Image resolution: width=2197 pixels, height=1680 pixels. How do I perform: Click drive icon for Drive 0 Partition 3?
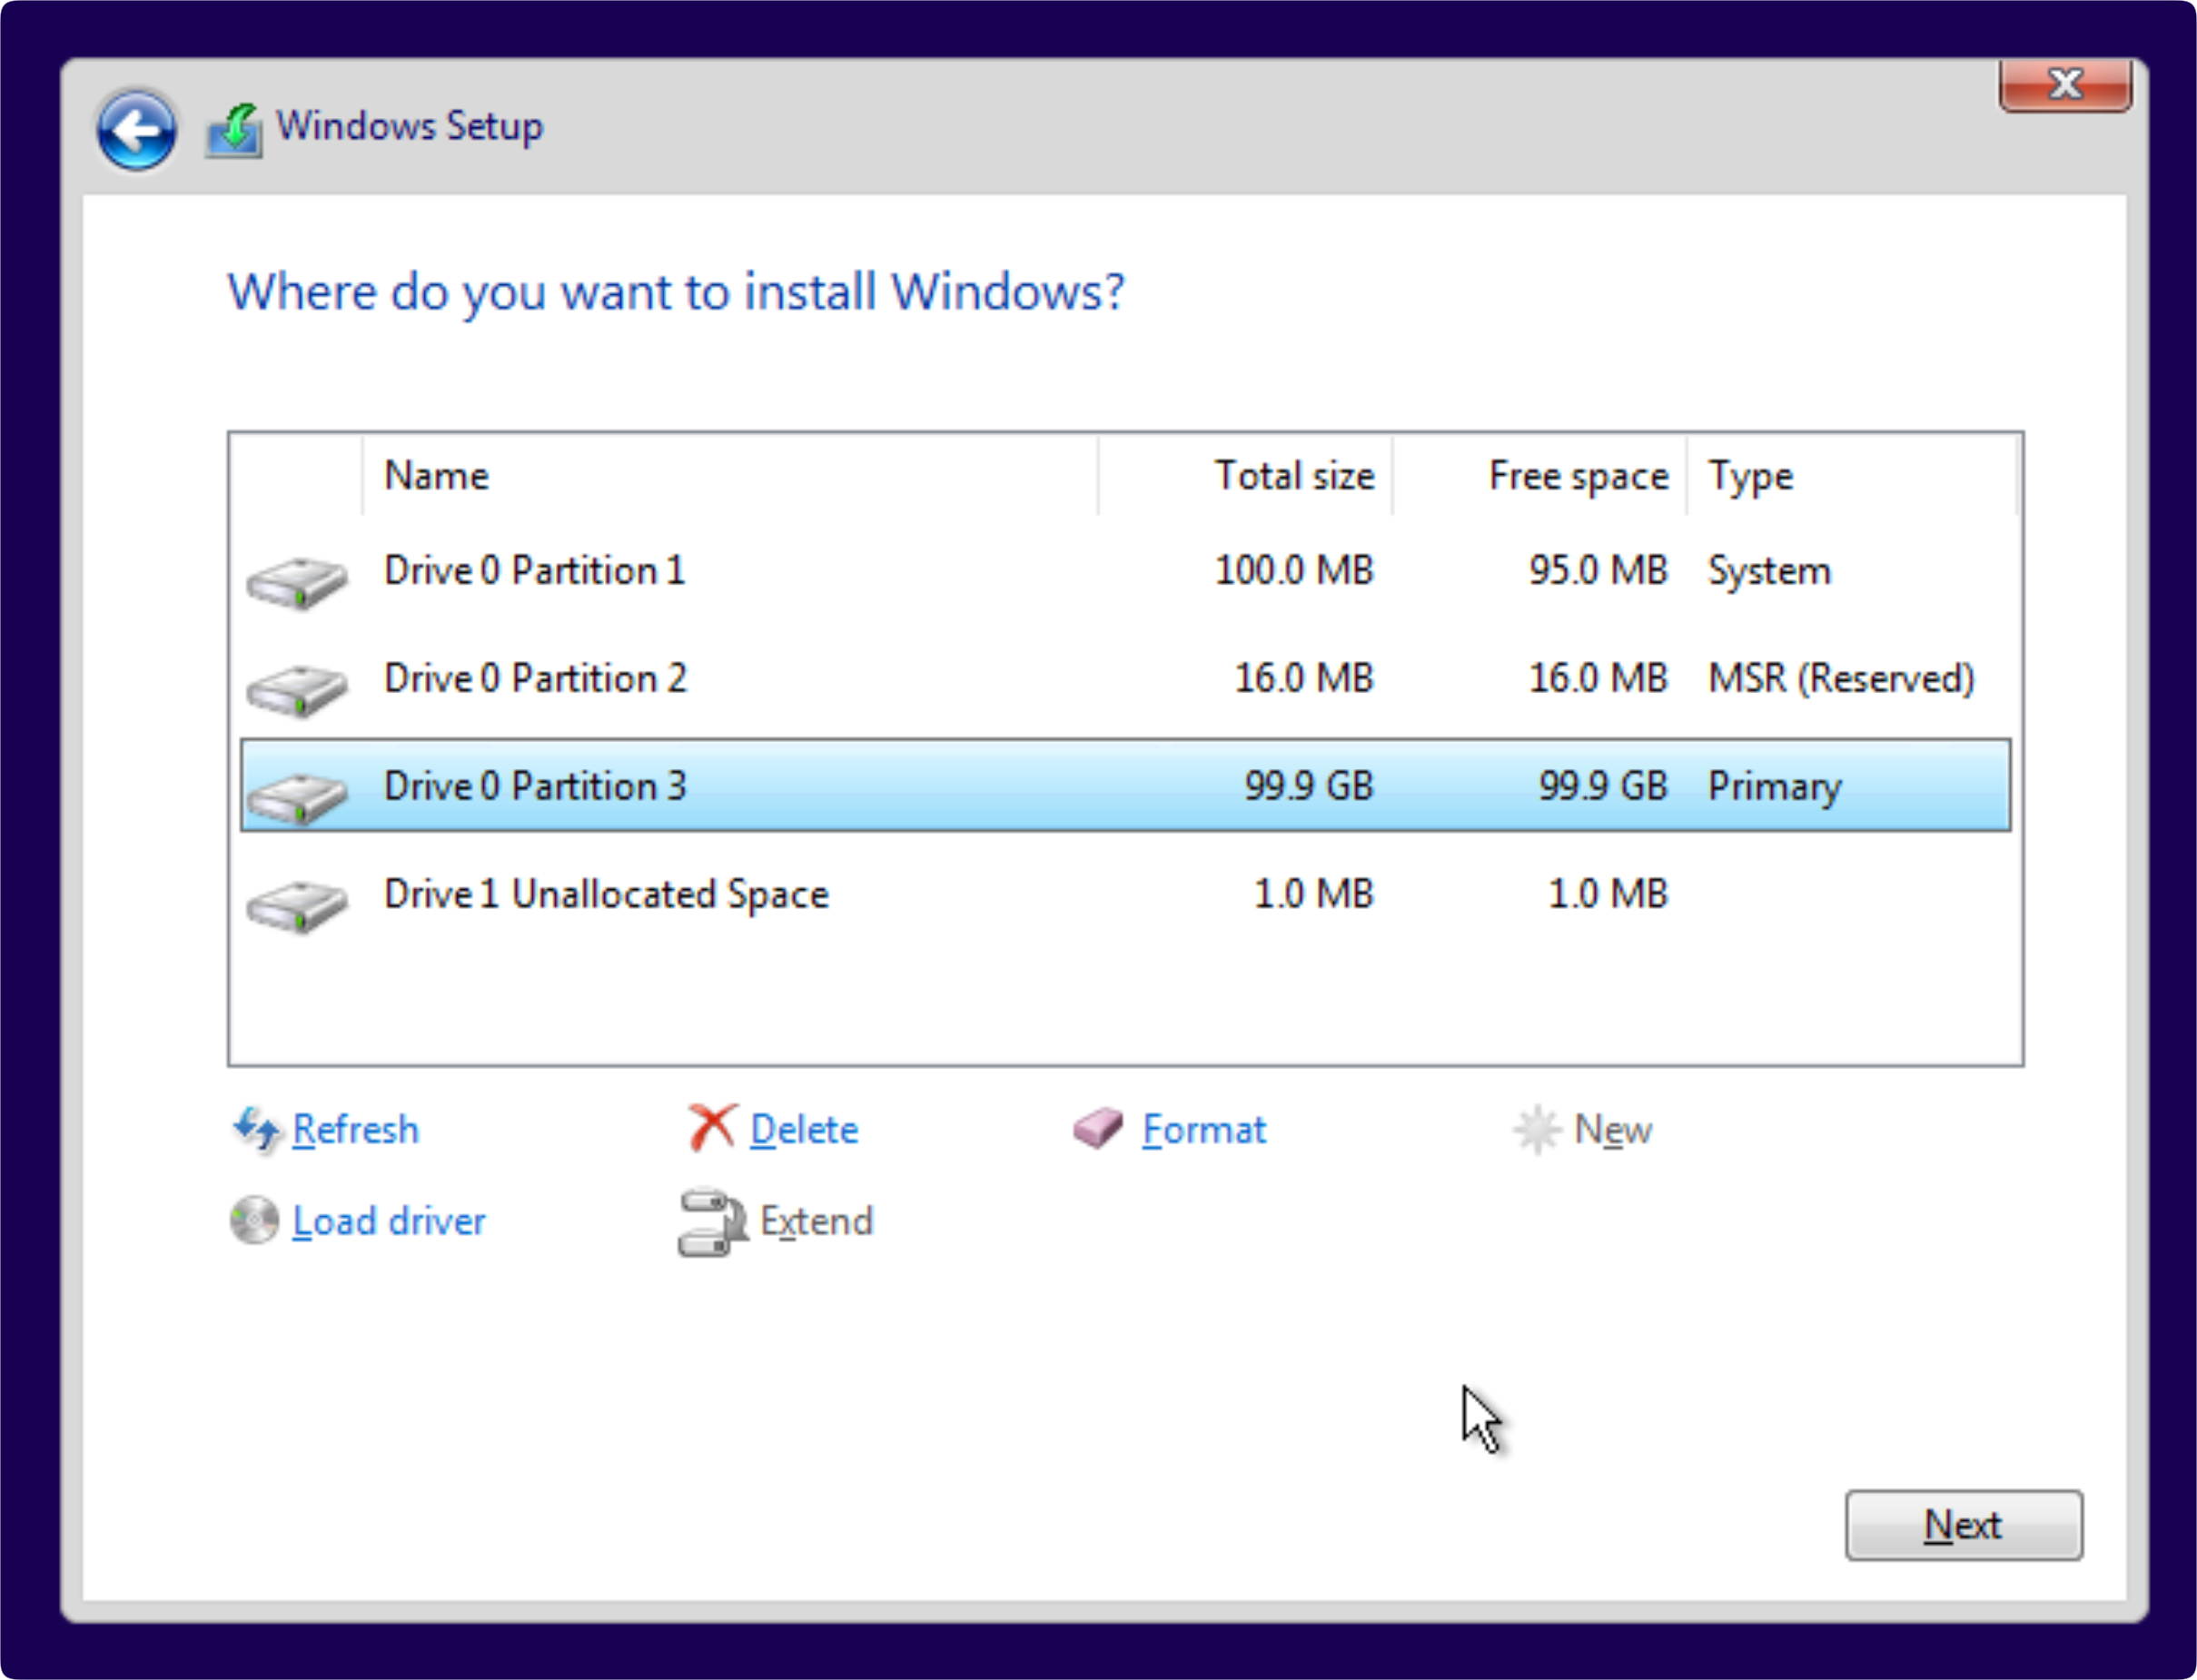tap(297, 798)
